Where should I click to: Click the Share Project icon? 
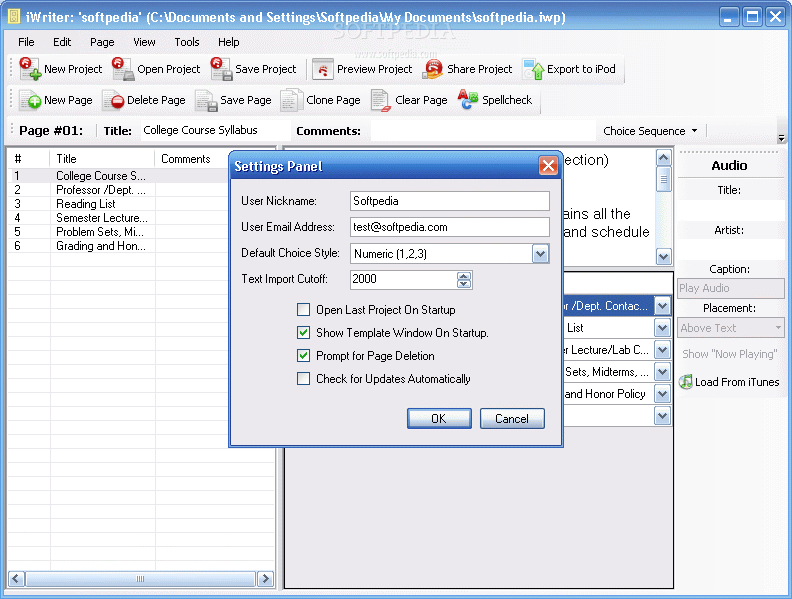pos(432,69)
